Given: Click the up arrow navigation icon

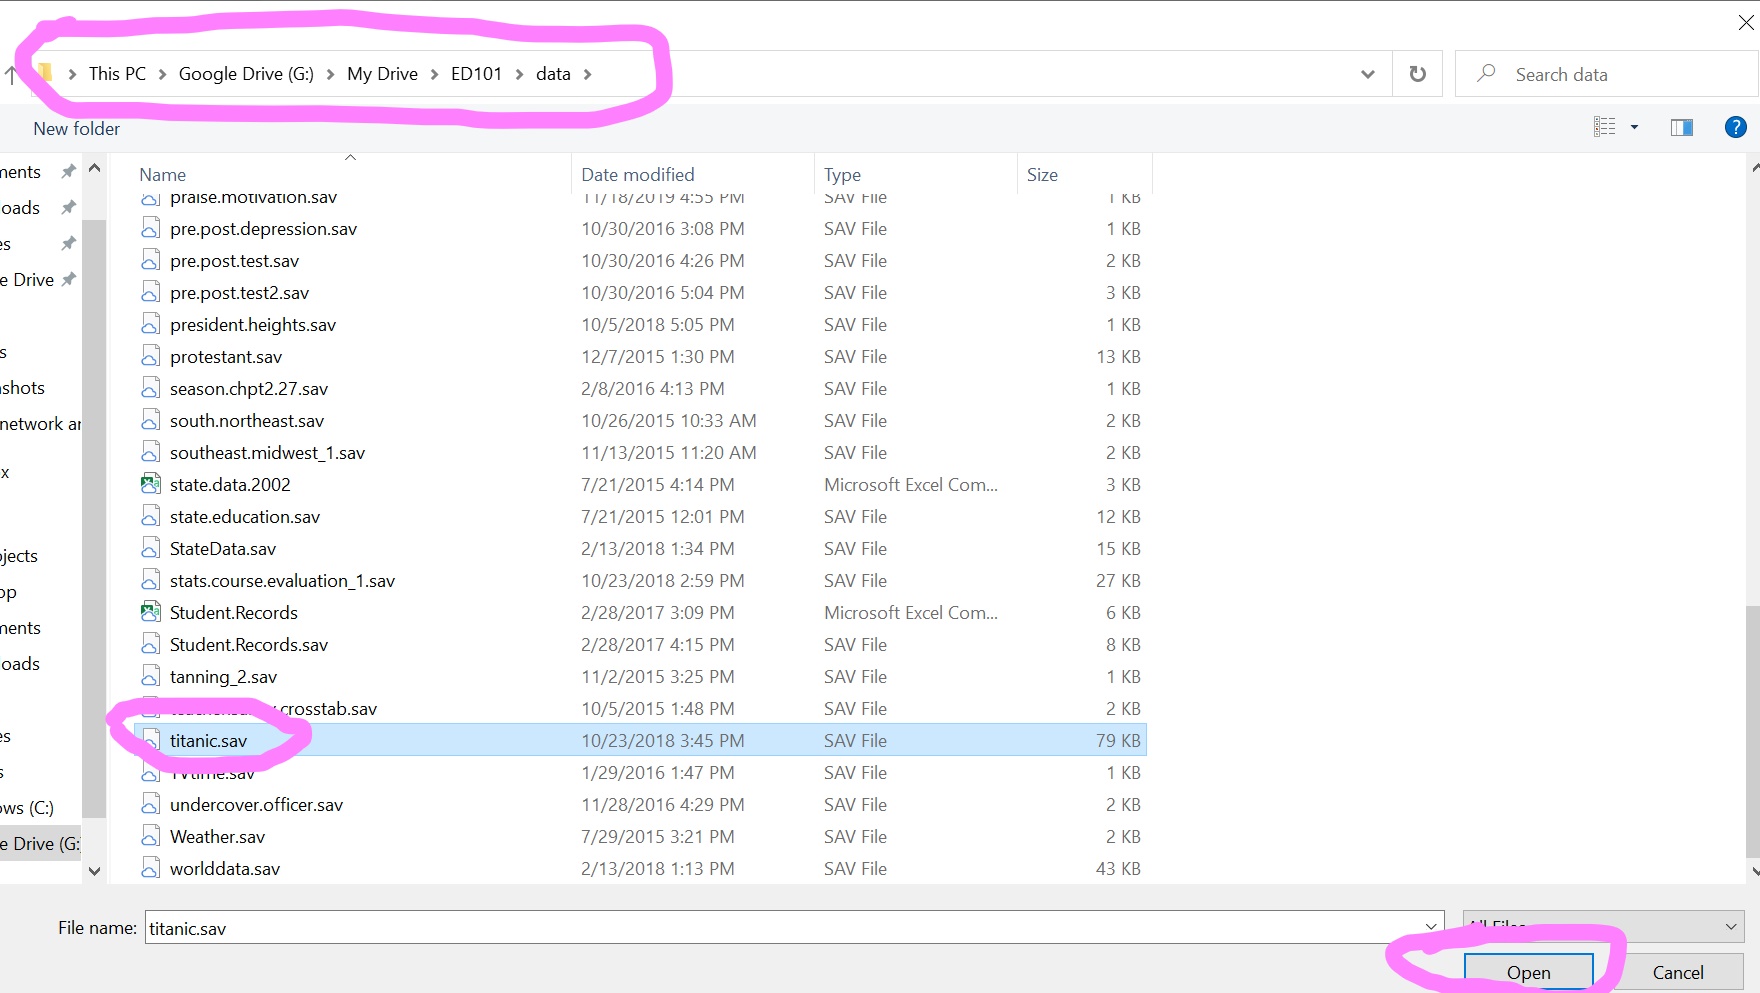Looking at the screenshot, I should [x=11, y=75].
